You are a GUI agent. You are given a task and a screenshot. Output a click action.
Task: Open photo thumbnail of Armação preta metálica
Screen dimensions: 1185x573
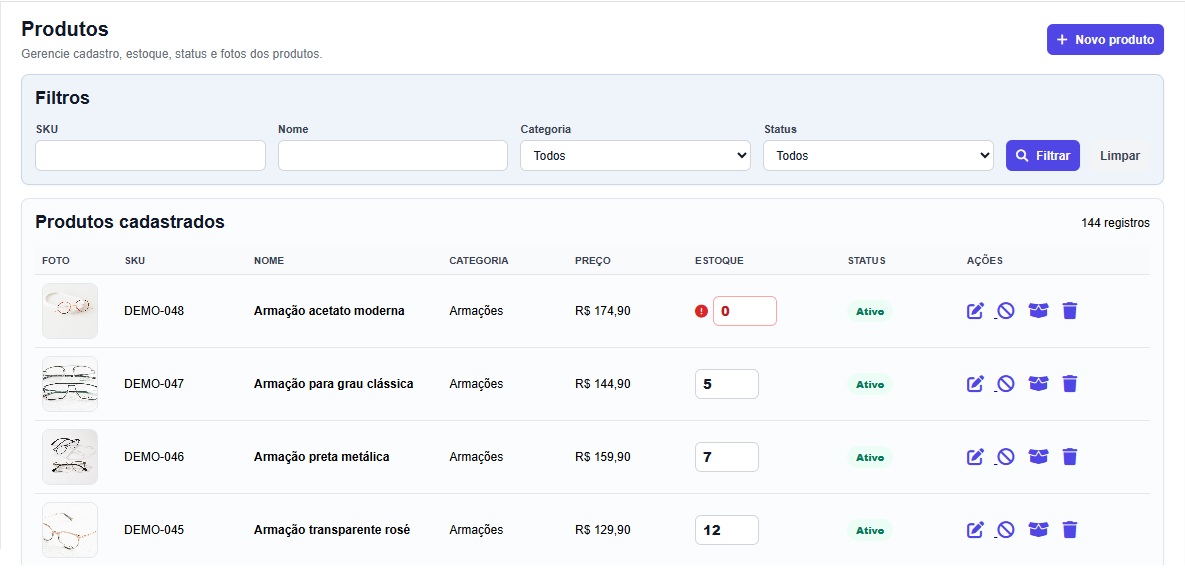coord(70,457)
